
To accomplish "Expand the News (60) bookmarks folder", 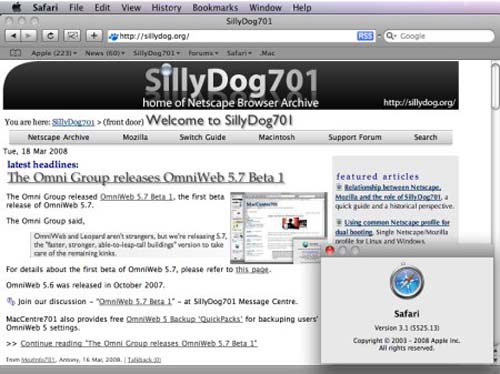I will pyautogui.click(x=105, y=53).
